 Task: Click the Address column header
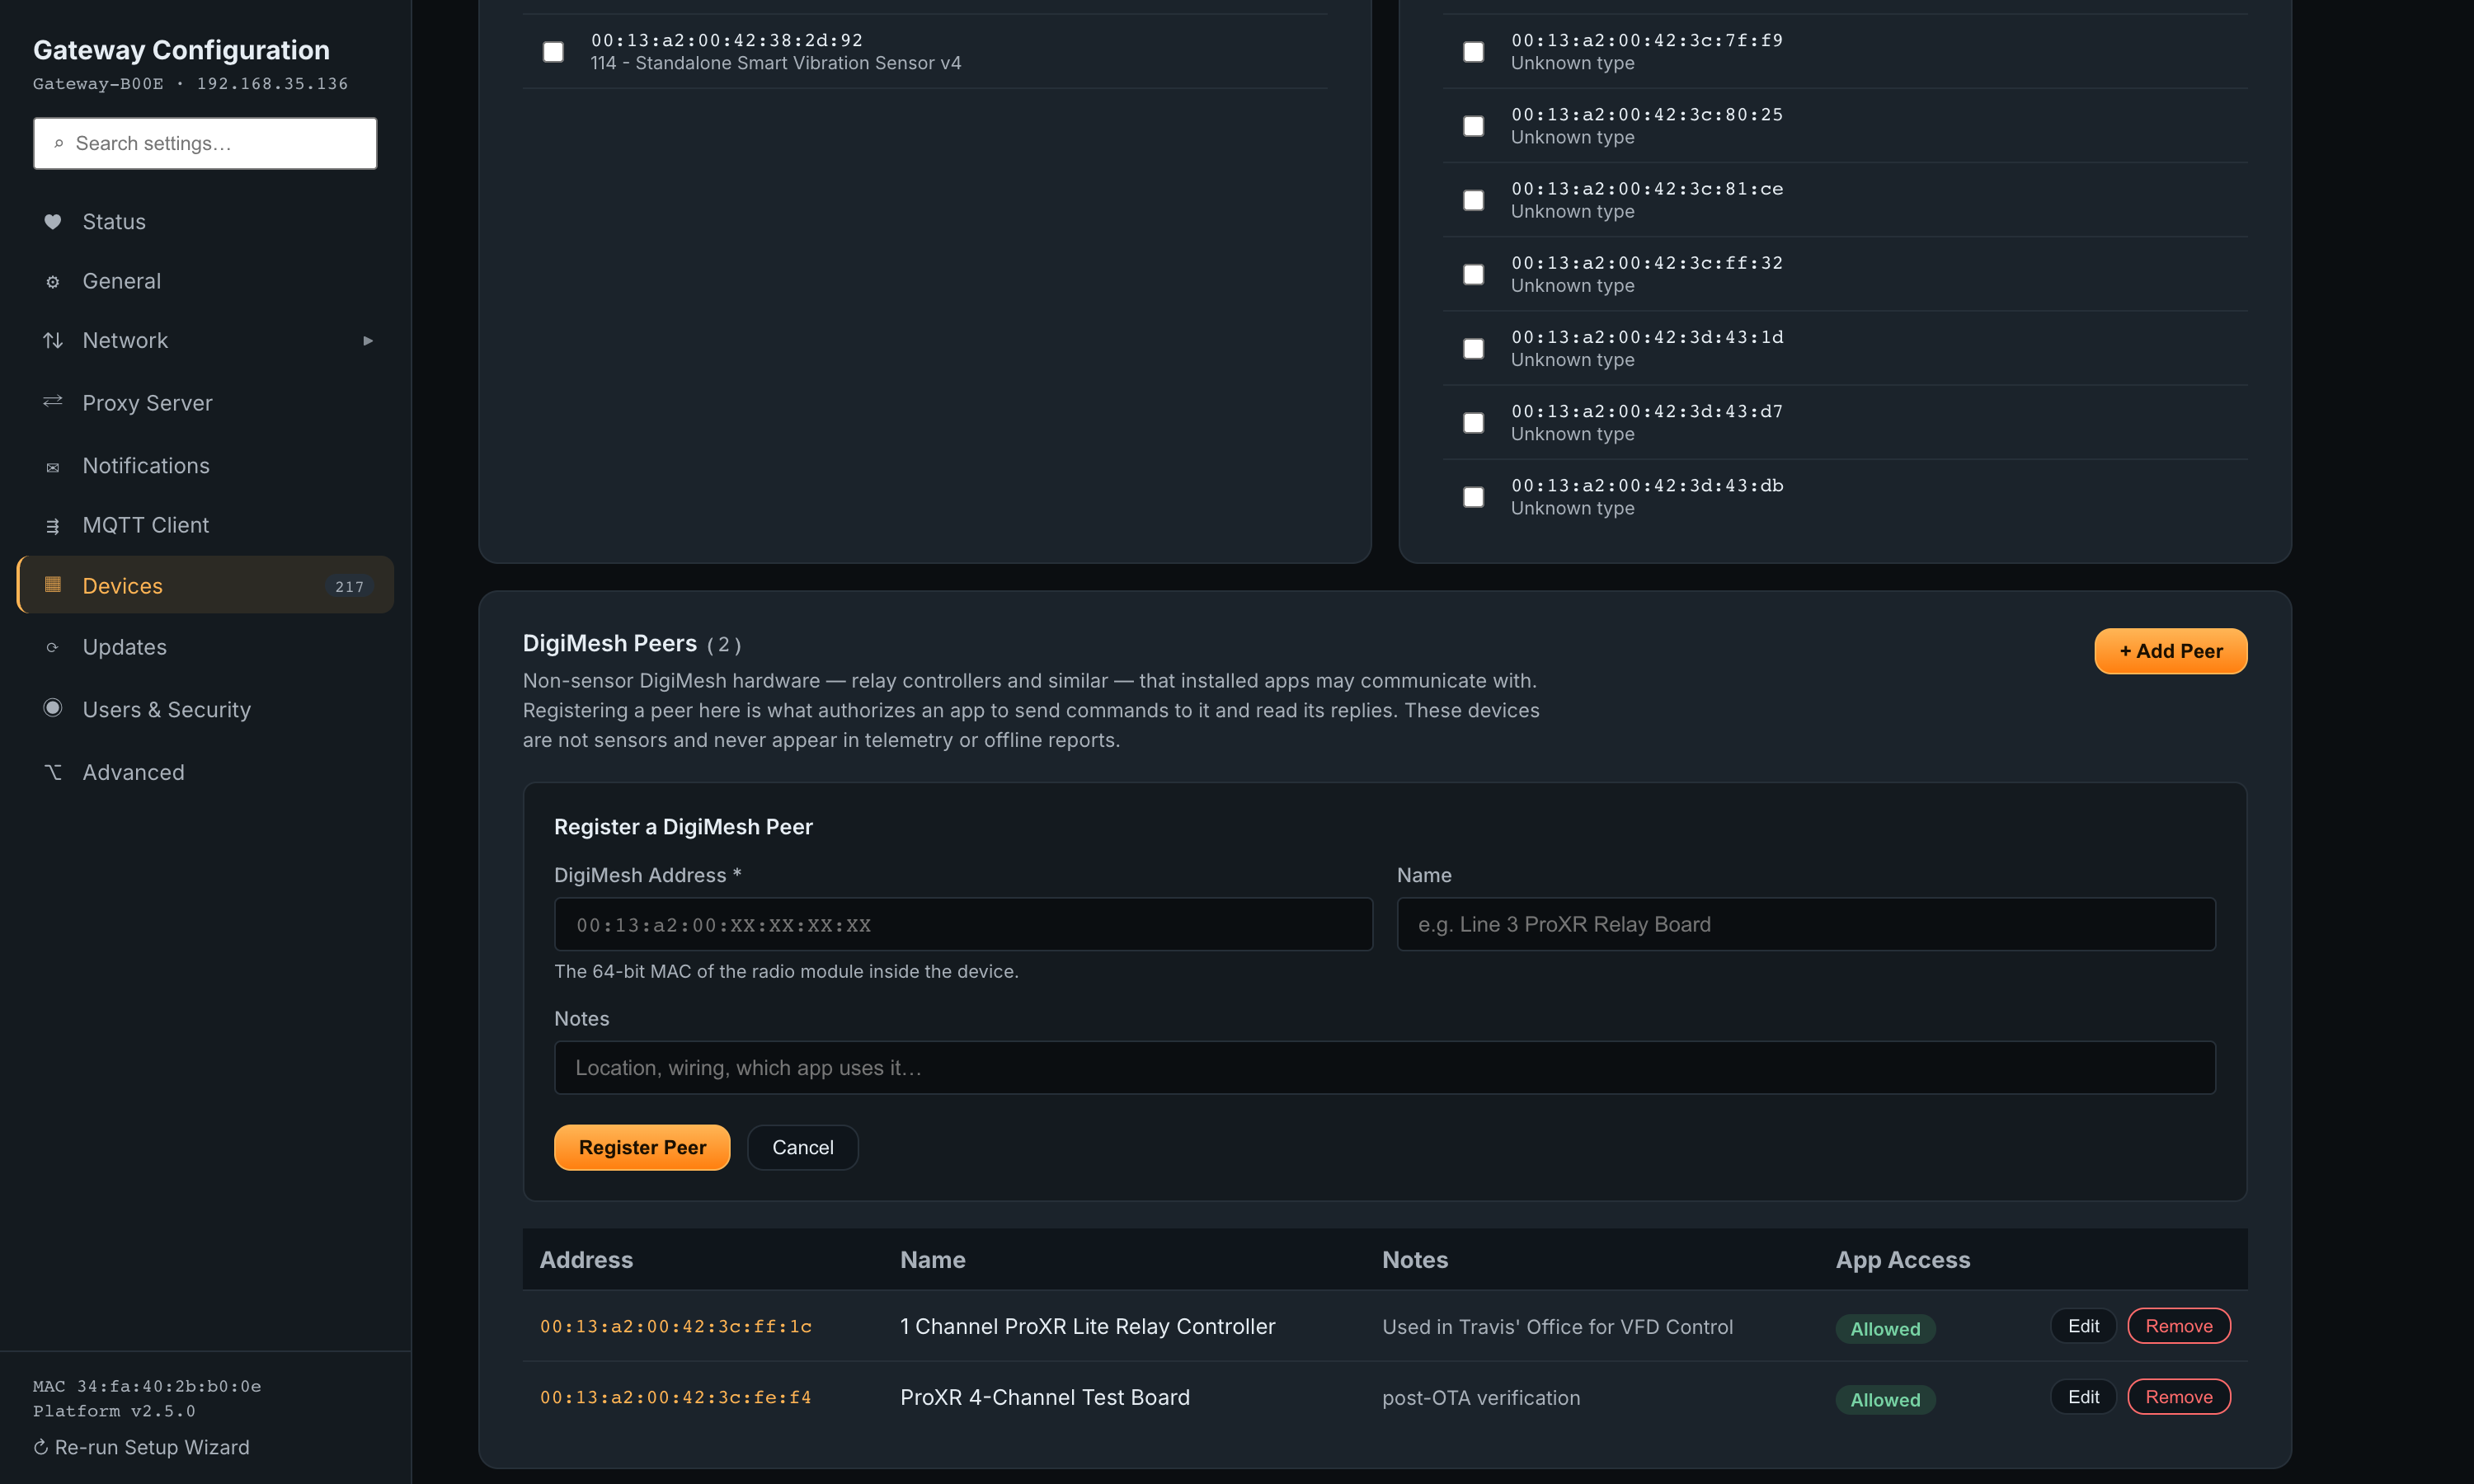point(586,1260)
